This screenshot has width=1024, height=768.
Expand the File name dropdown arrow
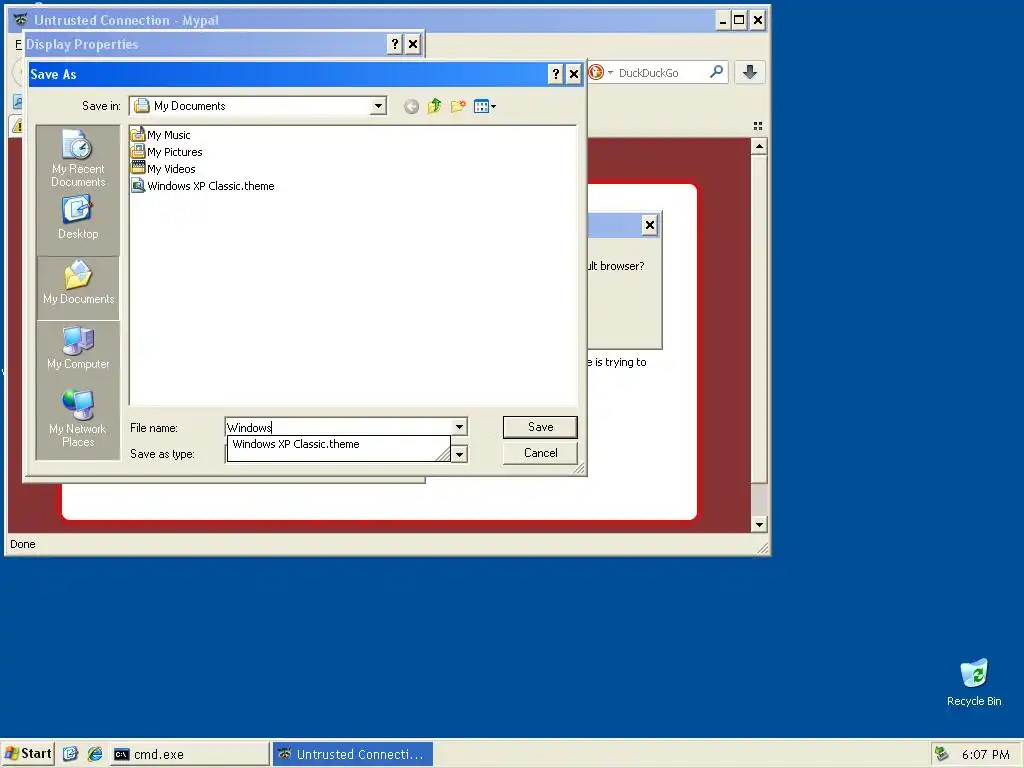click(x=459, y=427)
